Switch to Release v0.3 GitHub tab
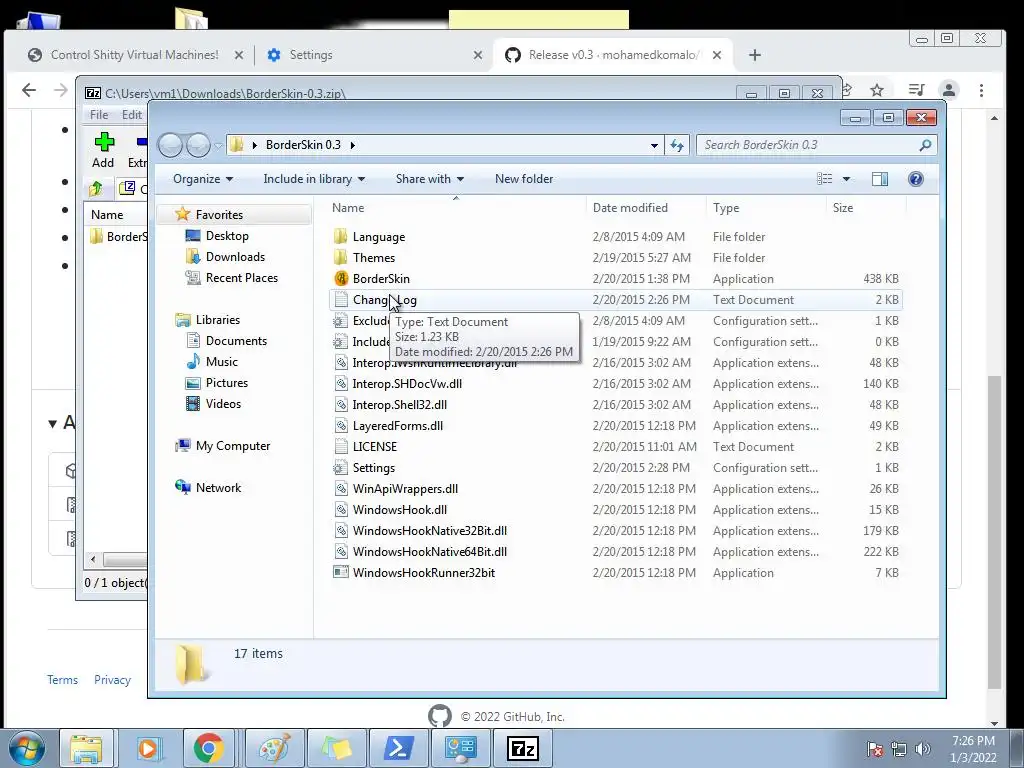The width and height of the screenshot is (1024, 768). [613, 55]
